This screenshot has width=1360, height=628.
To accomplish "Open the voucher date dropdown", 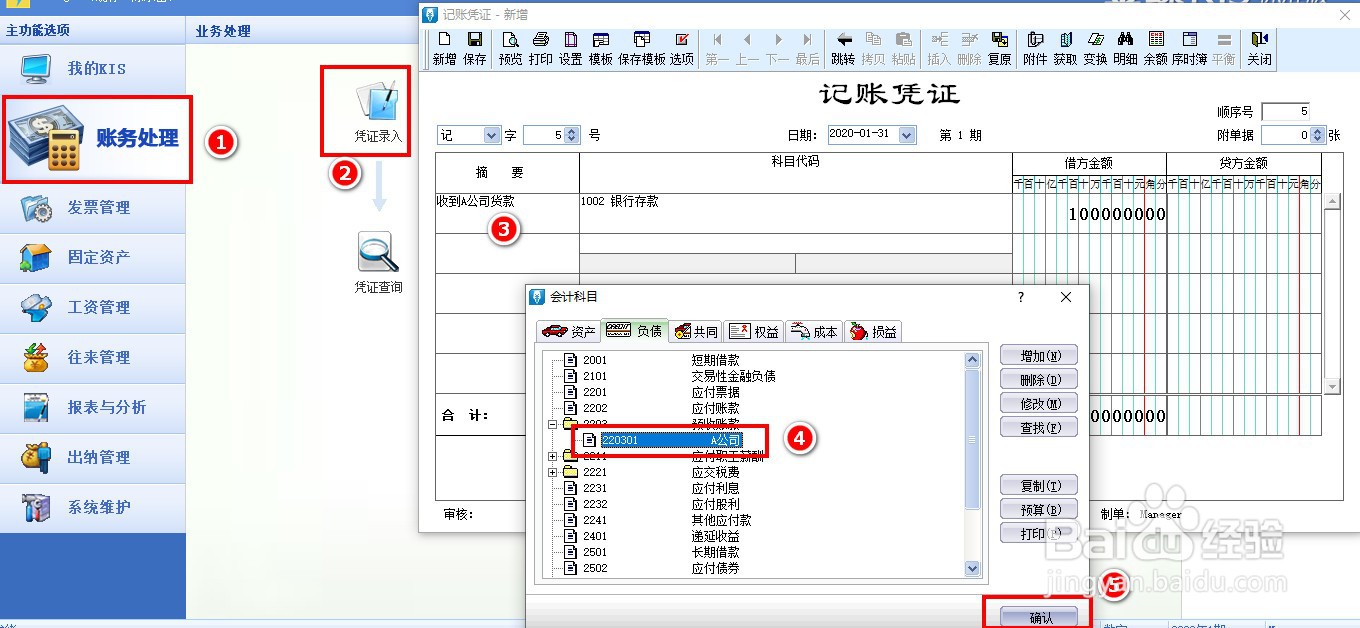I will 906,133.
